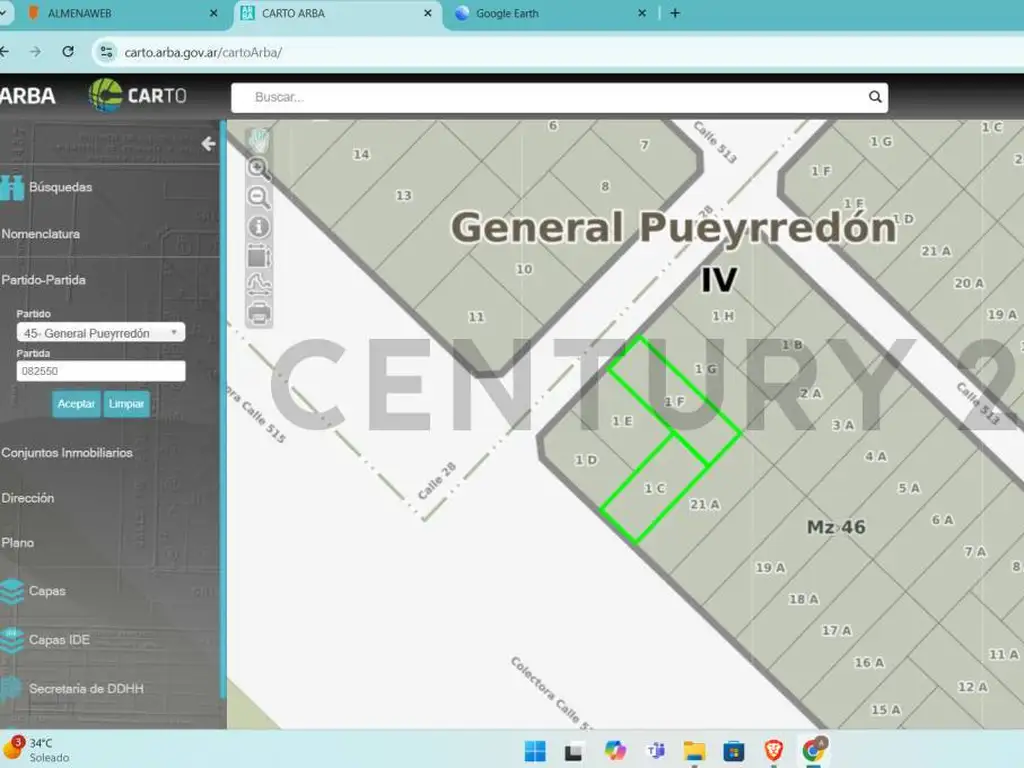This screenshot has width=1024, height=768.
Task: Open the Capas IDE menu
Action: pyautogui.click(x=59, y=640)
